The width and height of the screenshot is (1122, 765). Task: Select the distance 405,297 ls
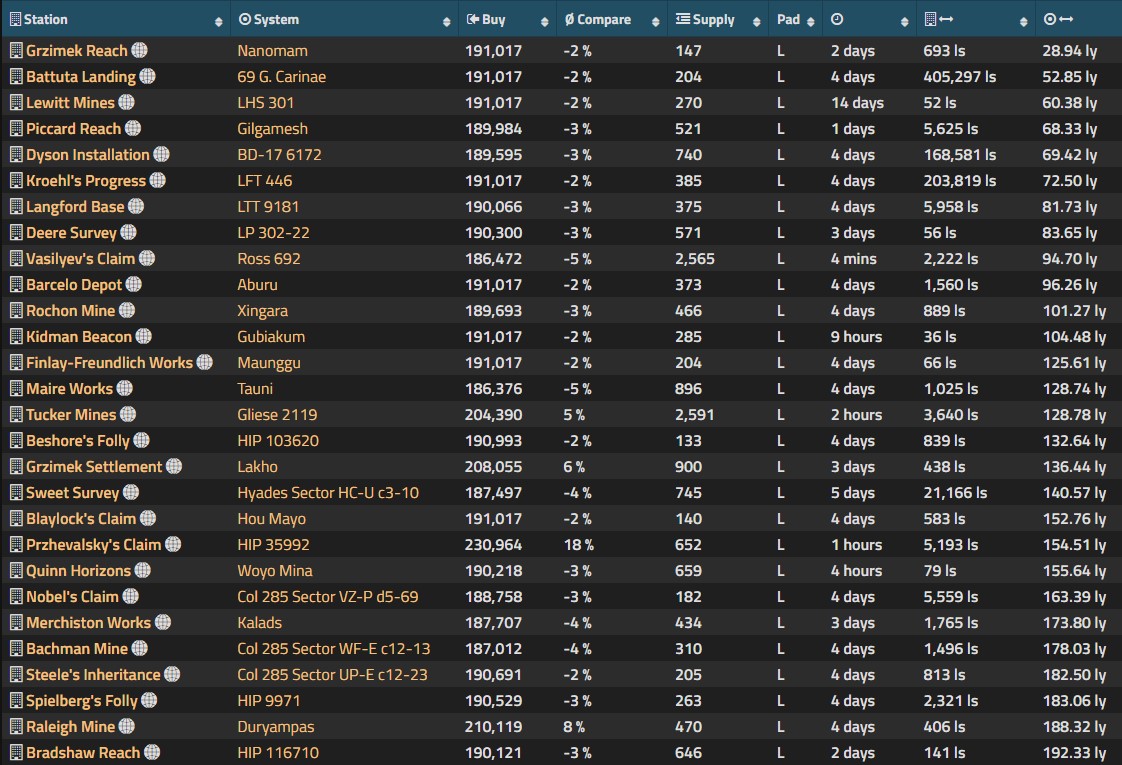960,77
